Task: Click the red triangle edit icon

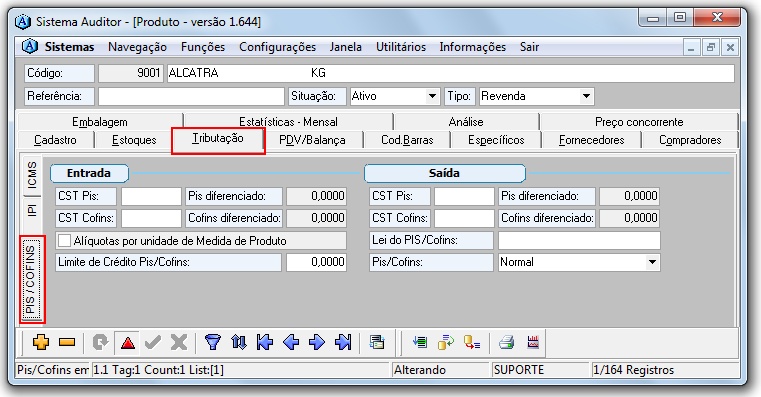Action: pyautogui.click(x=128, y=343)
